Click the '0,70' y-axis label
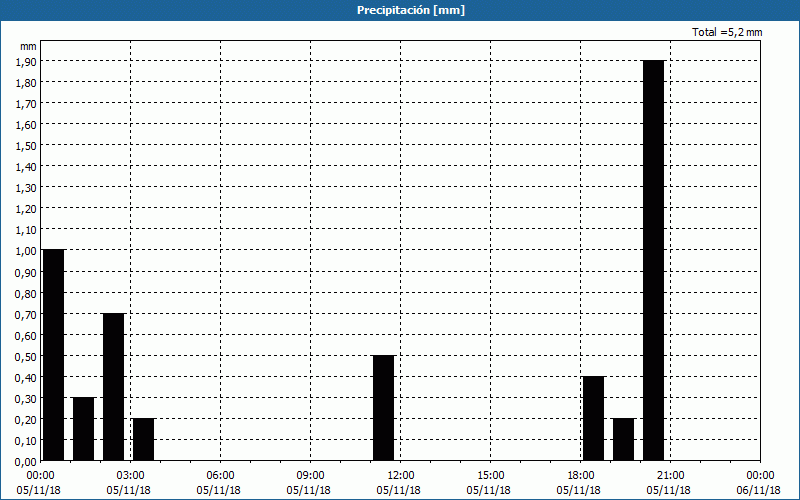Viewport: 800px width, 500px height. point(26,314)
